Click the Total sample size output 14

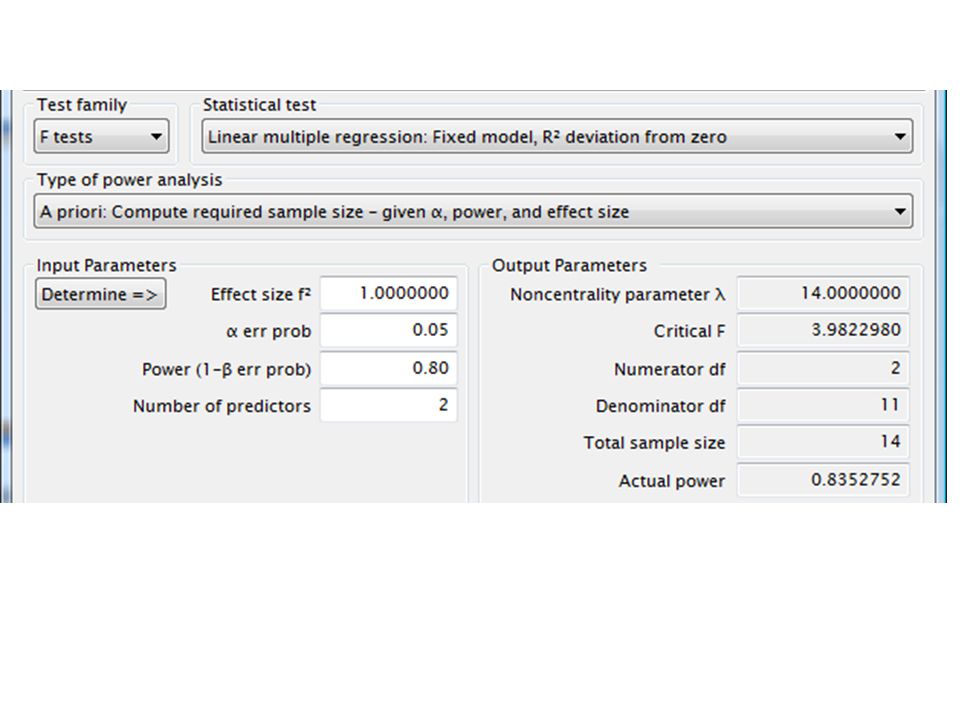point(823,441)
